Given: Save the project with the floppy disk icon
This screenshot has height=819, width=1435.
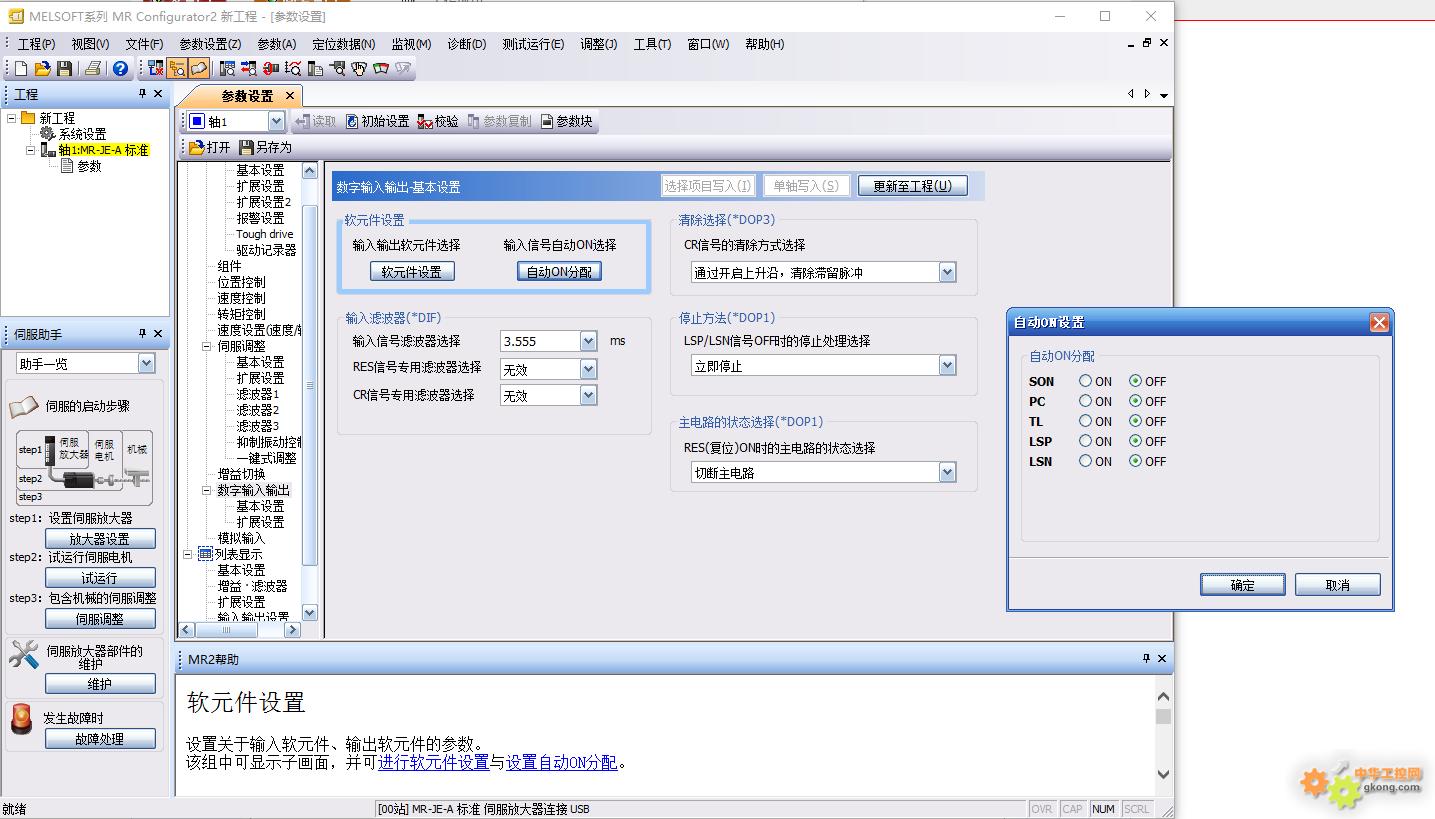Looking at the screenshot, I should 64,68.
